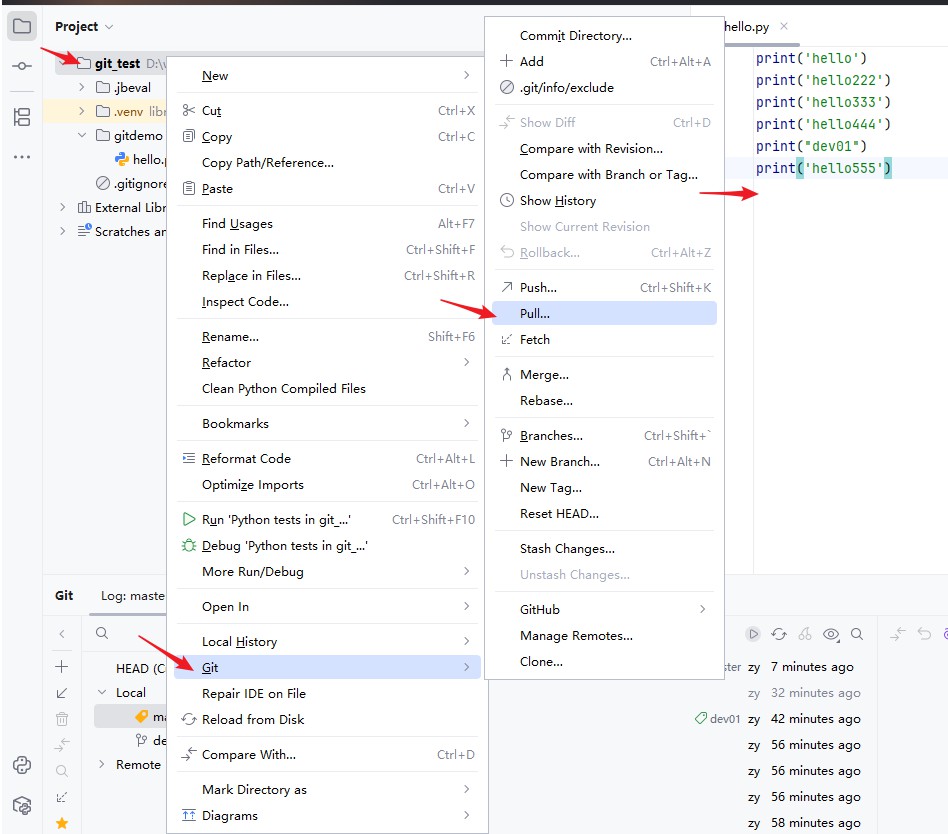Click the commit row reading '7 minutes ago'

tap(812, 666)
